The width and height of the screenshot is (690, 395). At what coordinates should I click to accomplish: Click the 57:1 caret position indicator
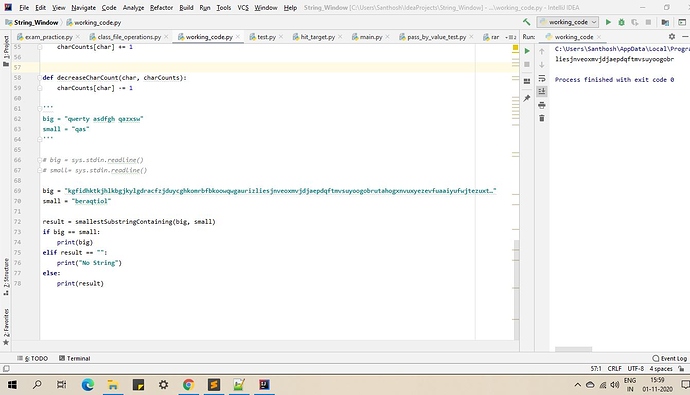[x=596, y=369]
